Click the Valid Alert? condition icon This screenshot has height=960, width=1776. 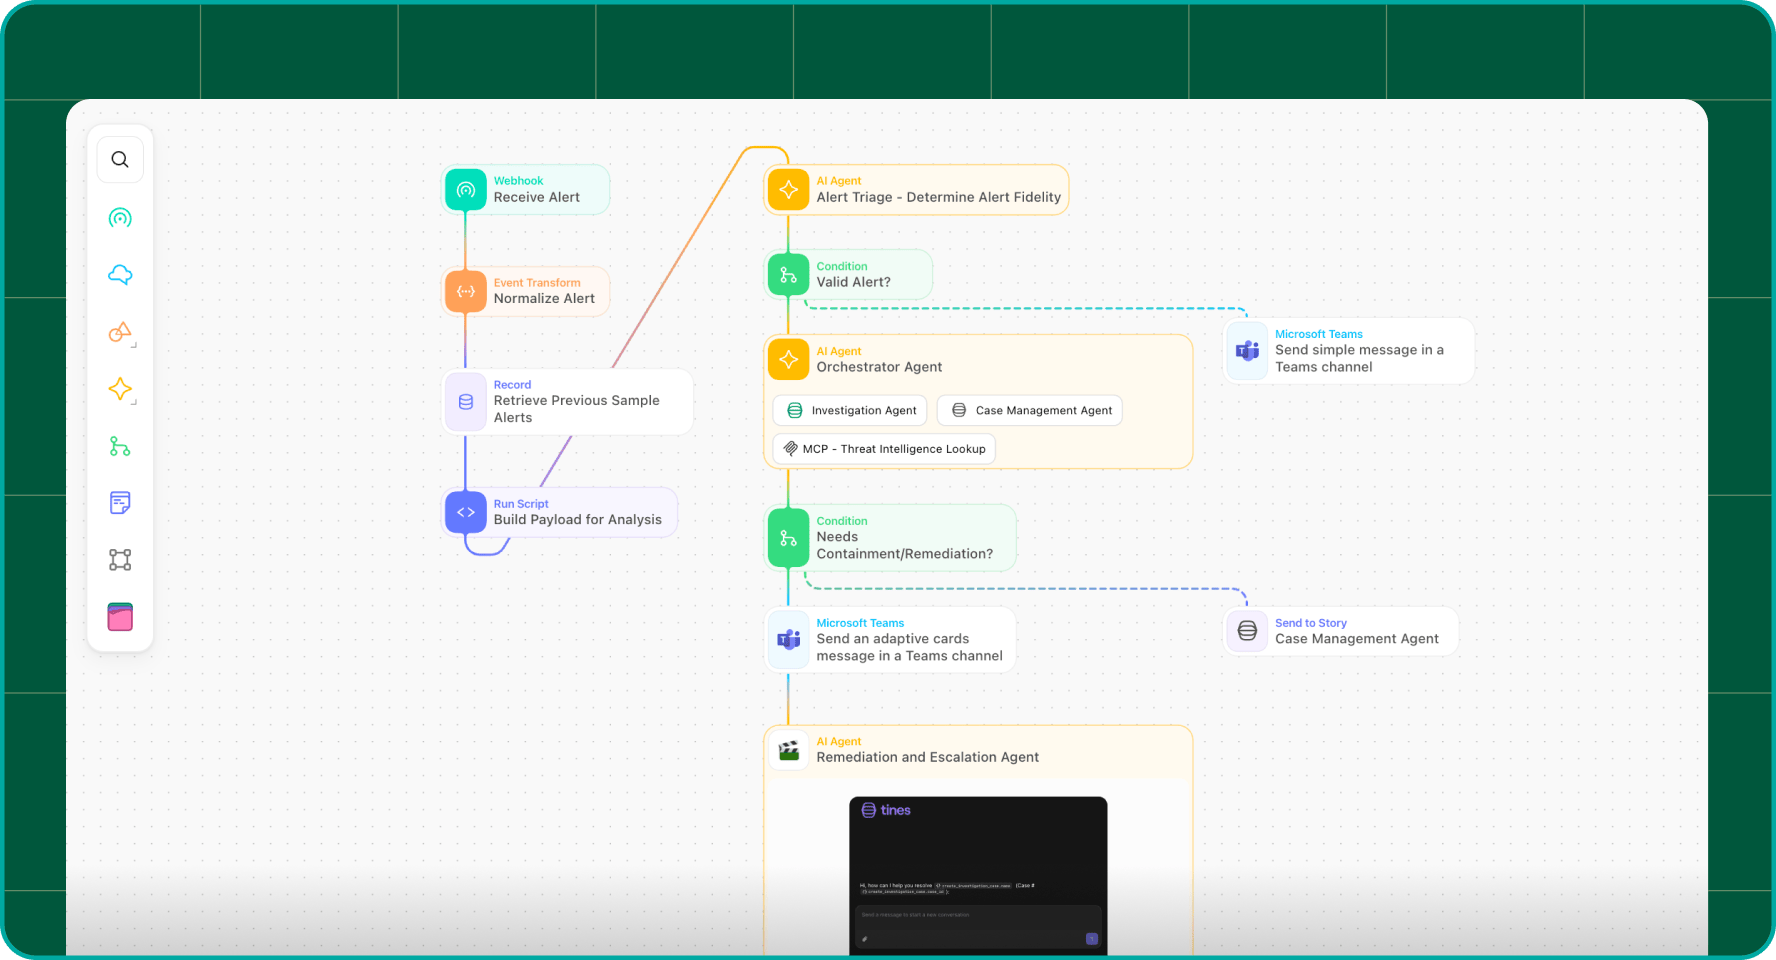[x=789, y=274]
